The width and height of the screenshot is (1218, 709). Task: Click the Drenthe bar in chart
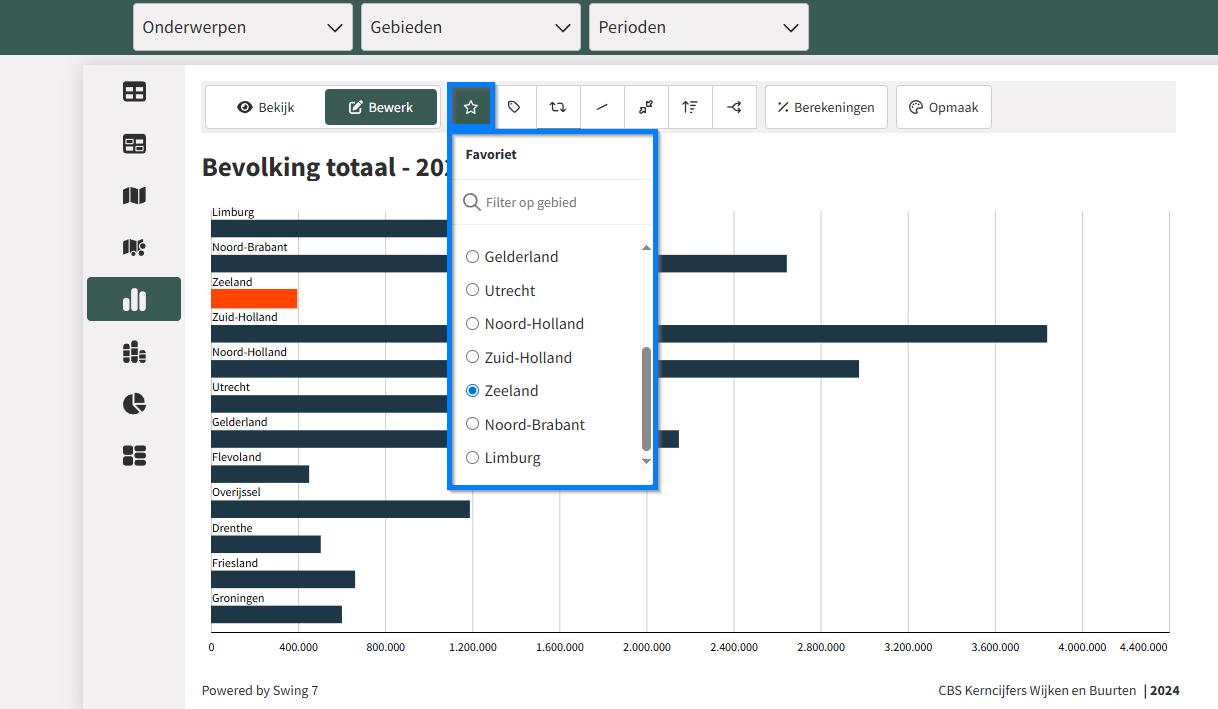266,544
